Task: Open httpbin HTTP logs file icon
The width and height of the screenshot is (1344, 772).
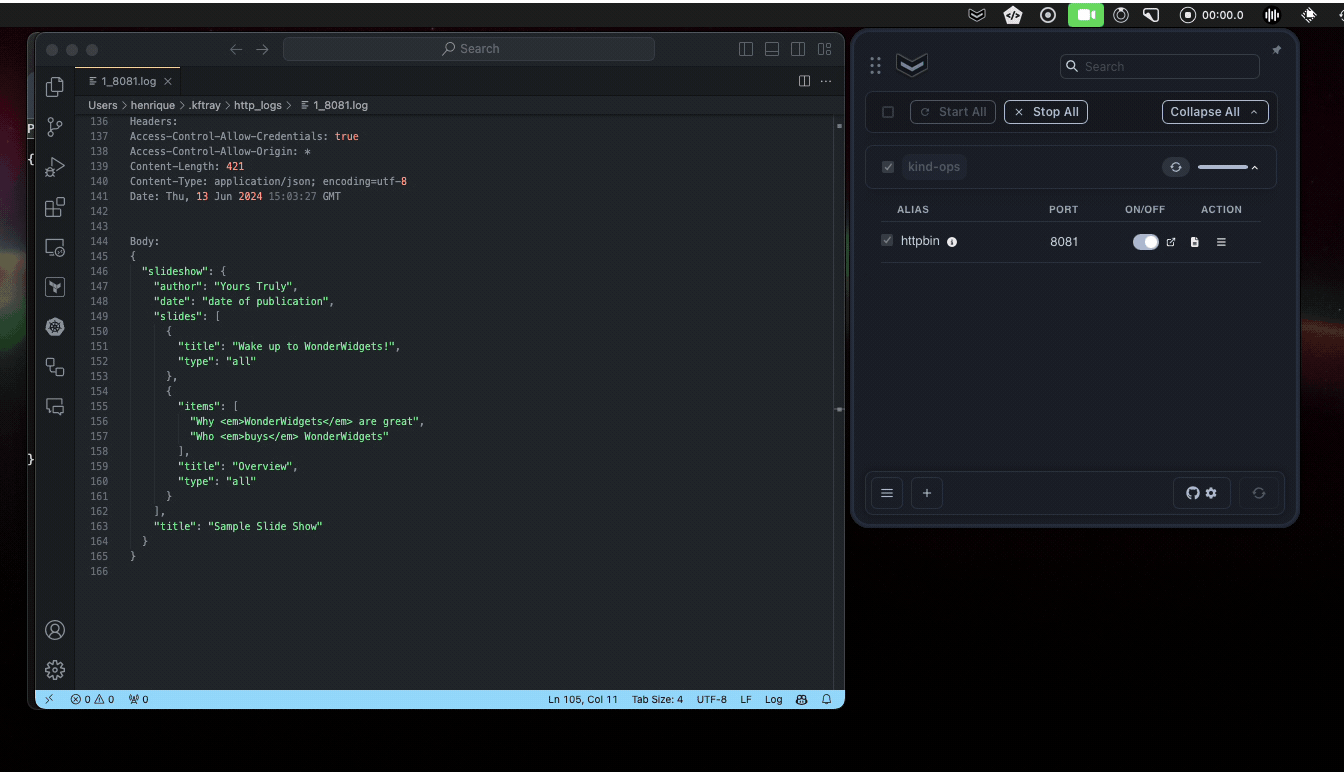Action: [1194, 242]
